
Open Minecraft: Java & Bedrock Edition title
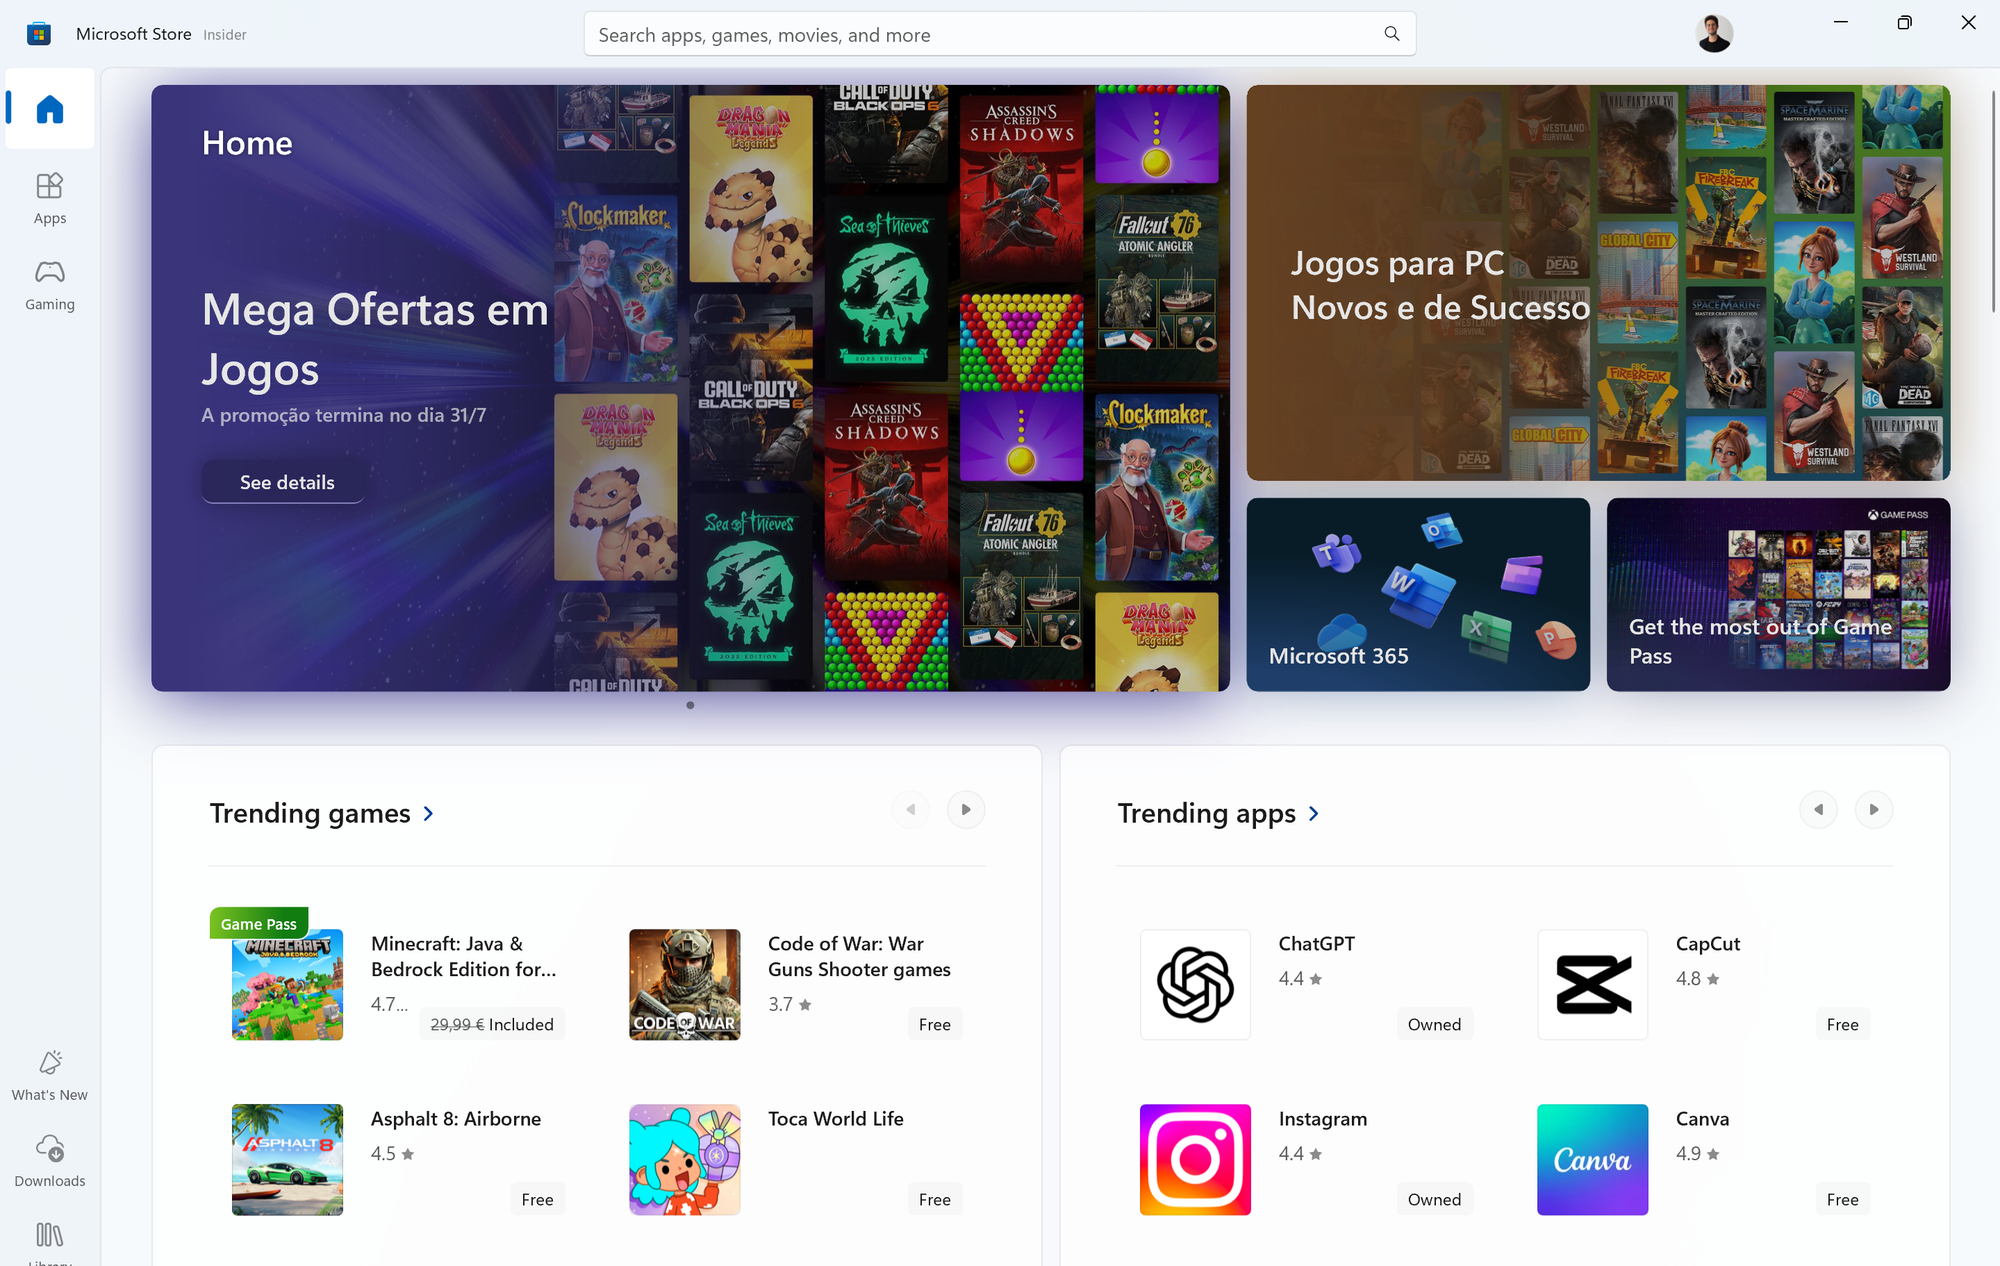[x=464, y=956]
